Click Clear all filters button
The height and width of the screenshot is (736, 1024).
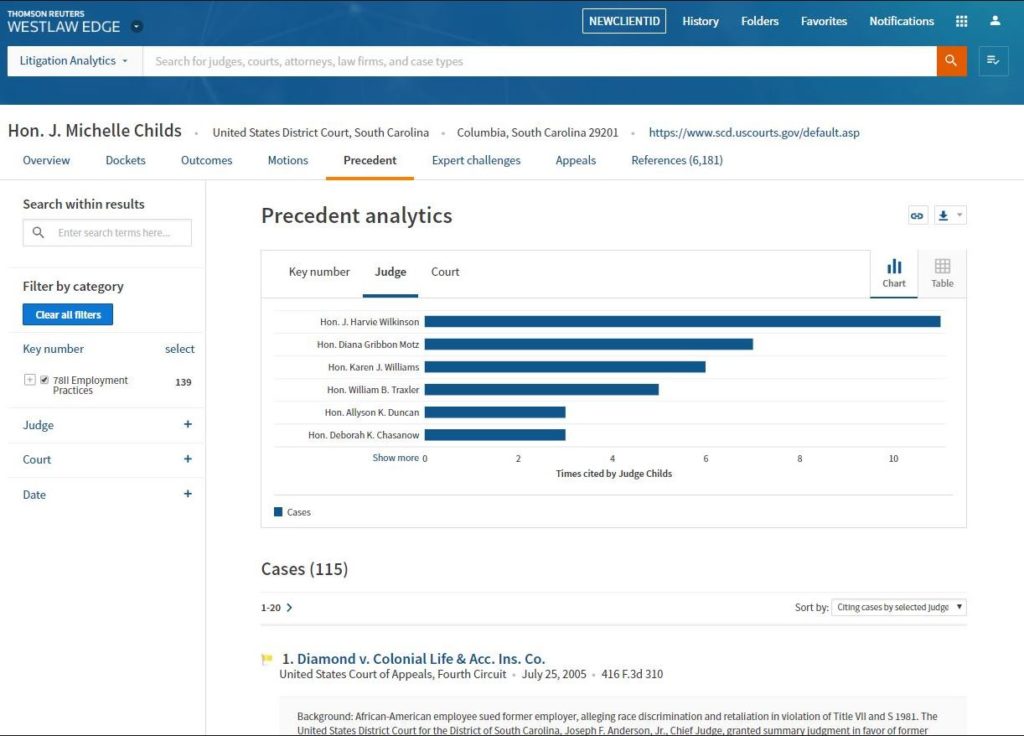point(68,315)
